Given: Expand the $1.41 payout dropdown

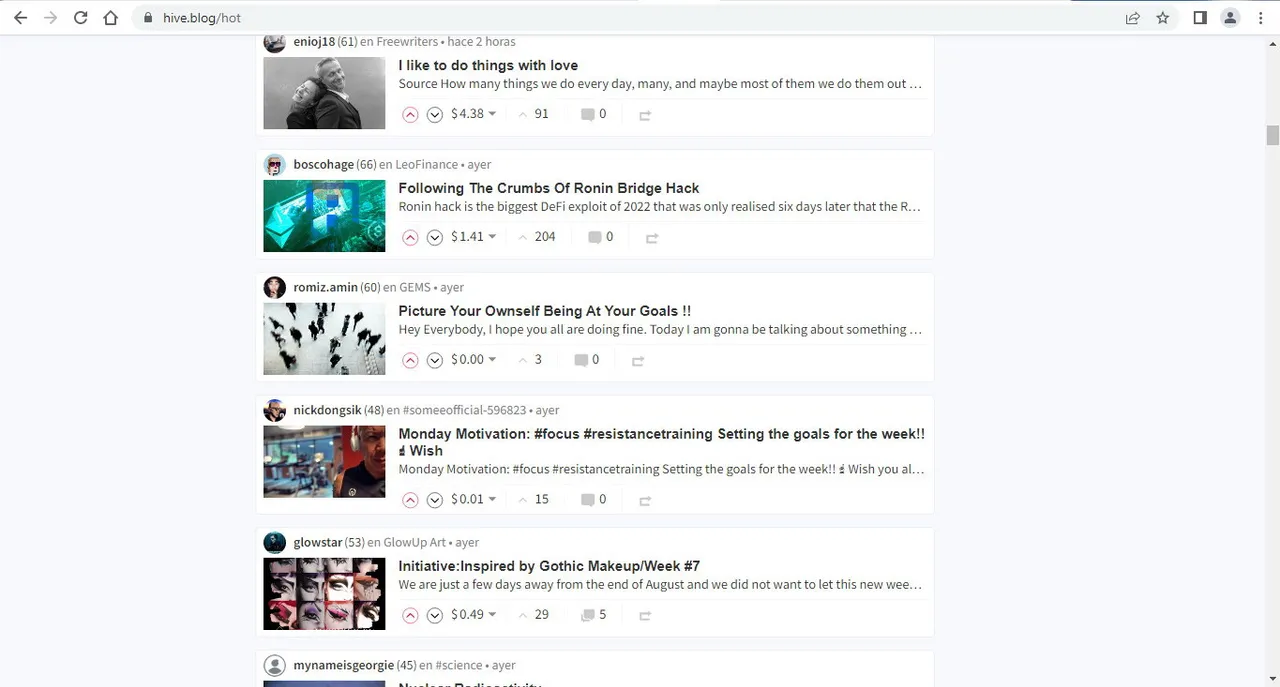Looking at the screenshot, I should point(474,237).
